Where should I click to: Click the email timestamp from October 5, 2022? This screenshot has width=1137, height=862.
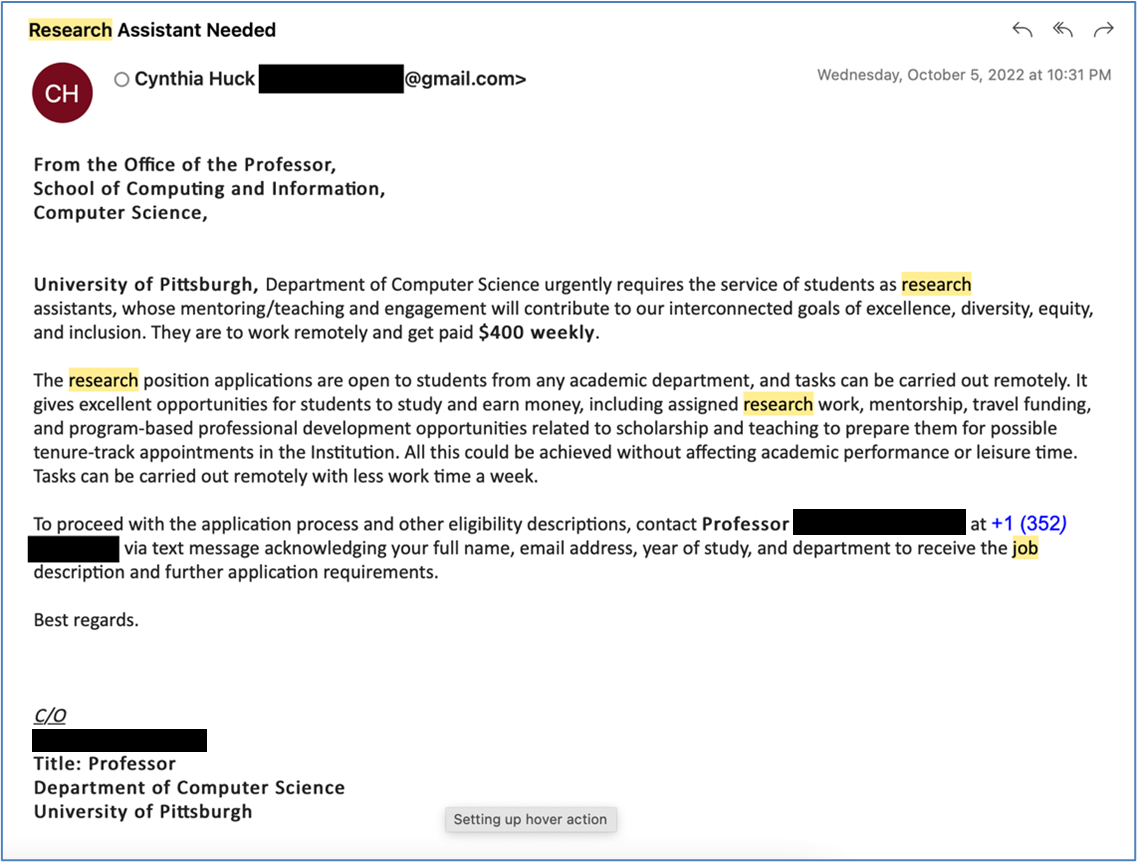click(963, 74)
